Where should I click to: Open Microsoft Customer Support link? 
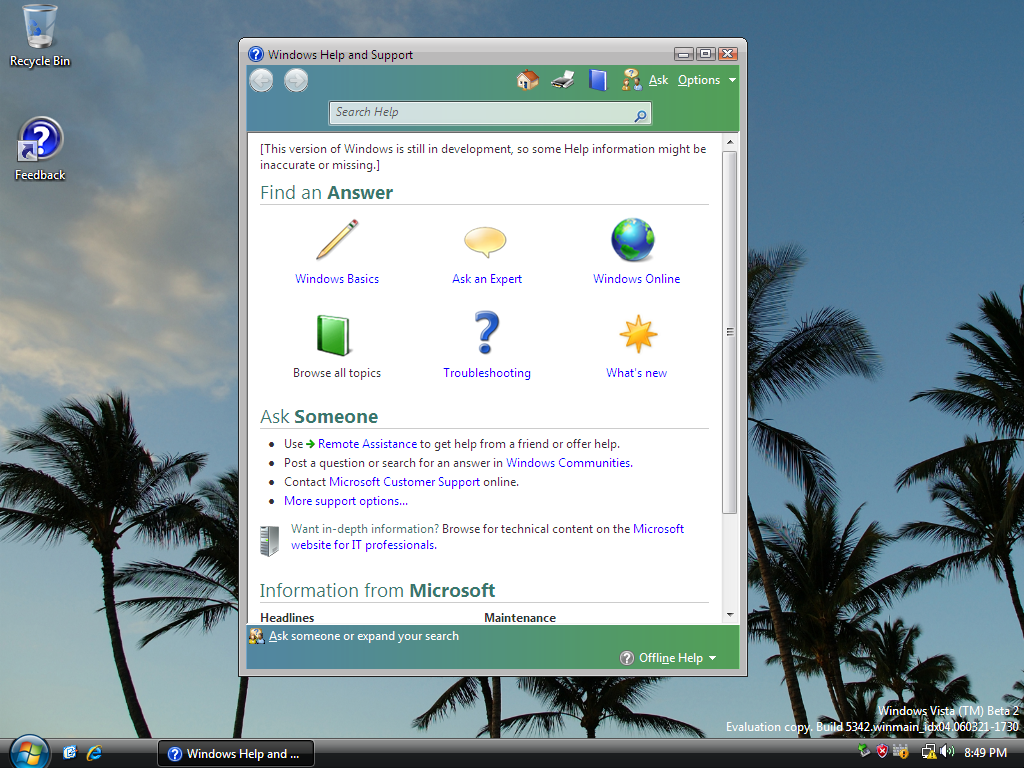tap(404, 482)
